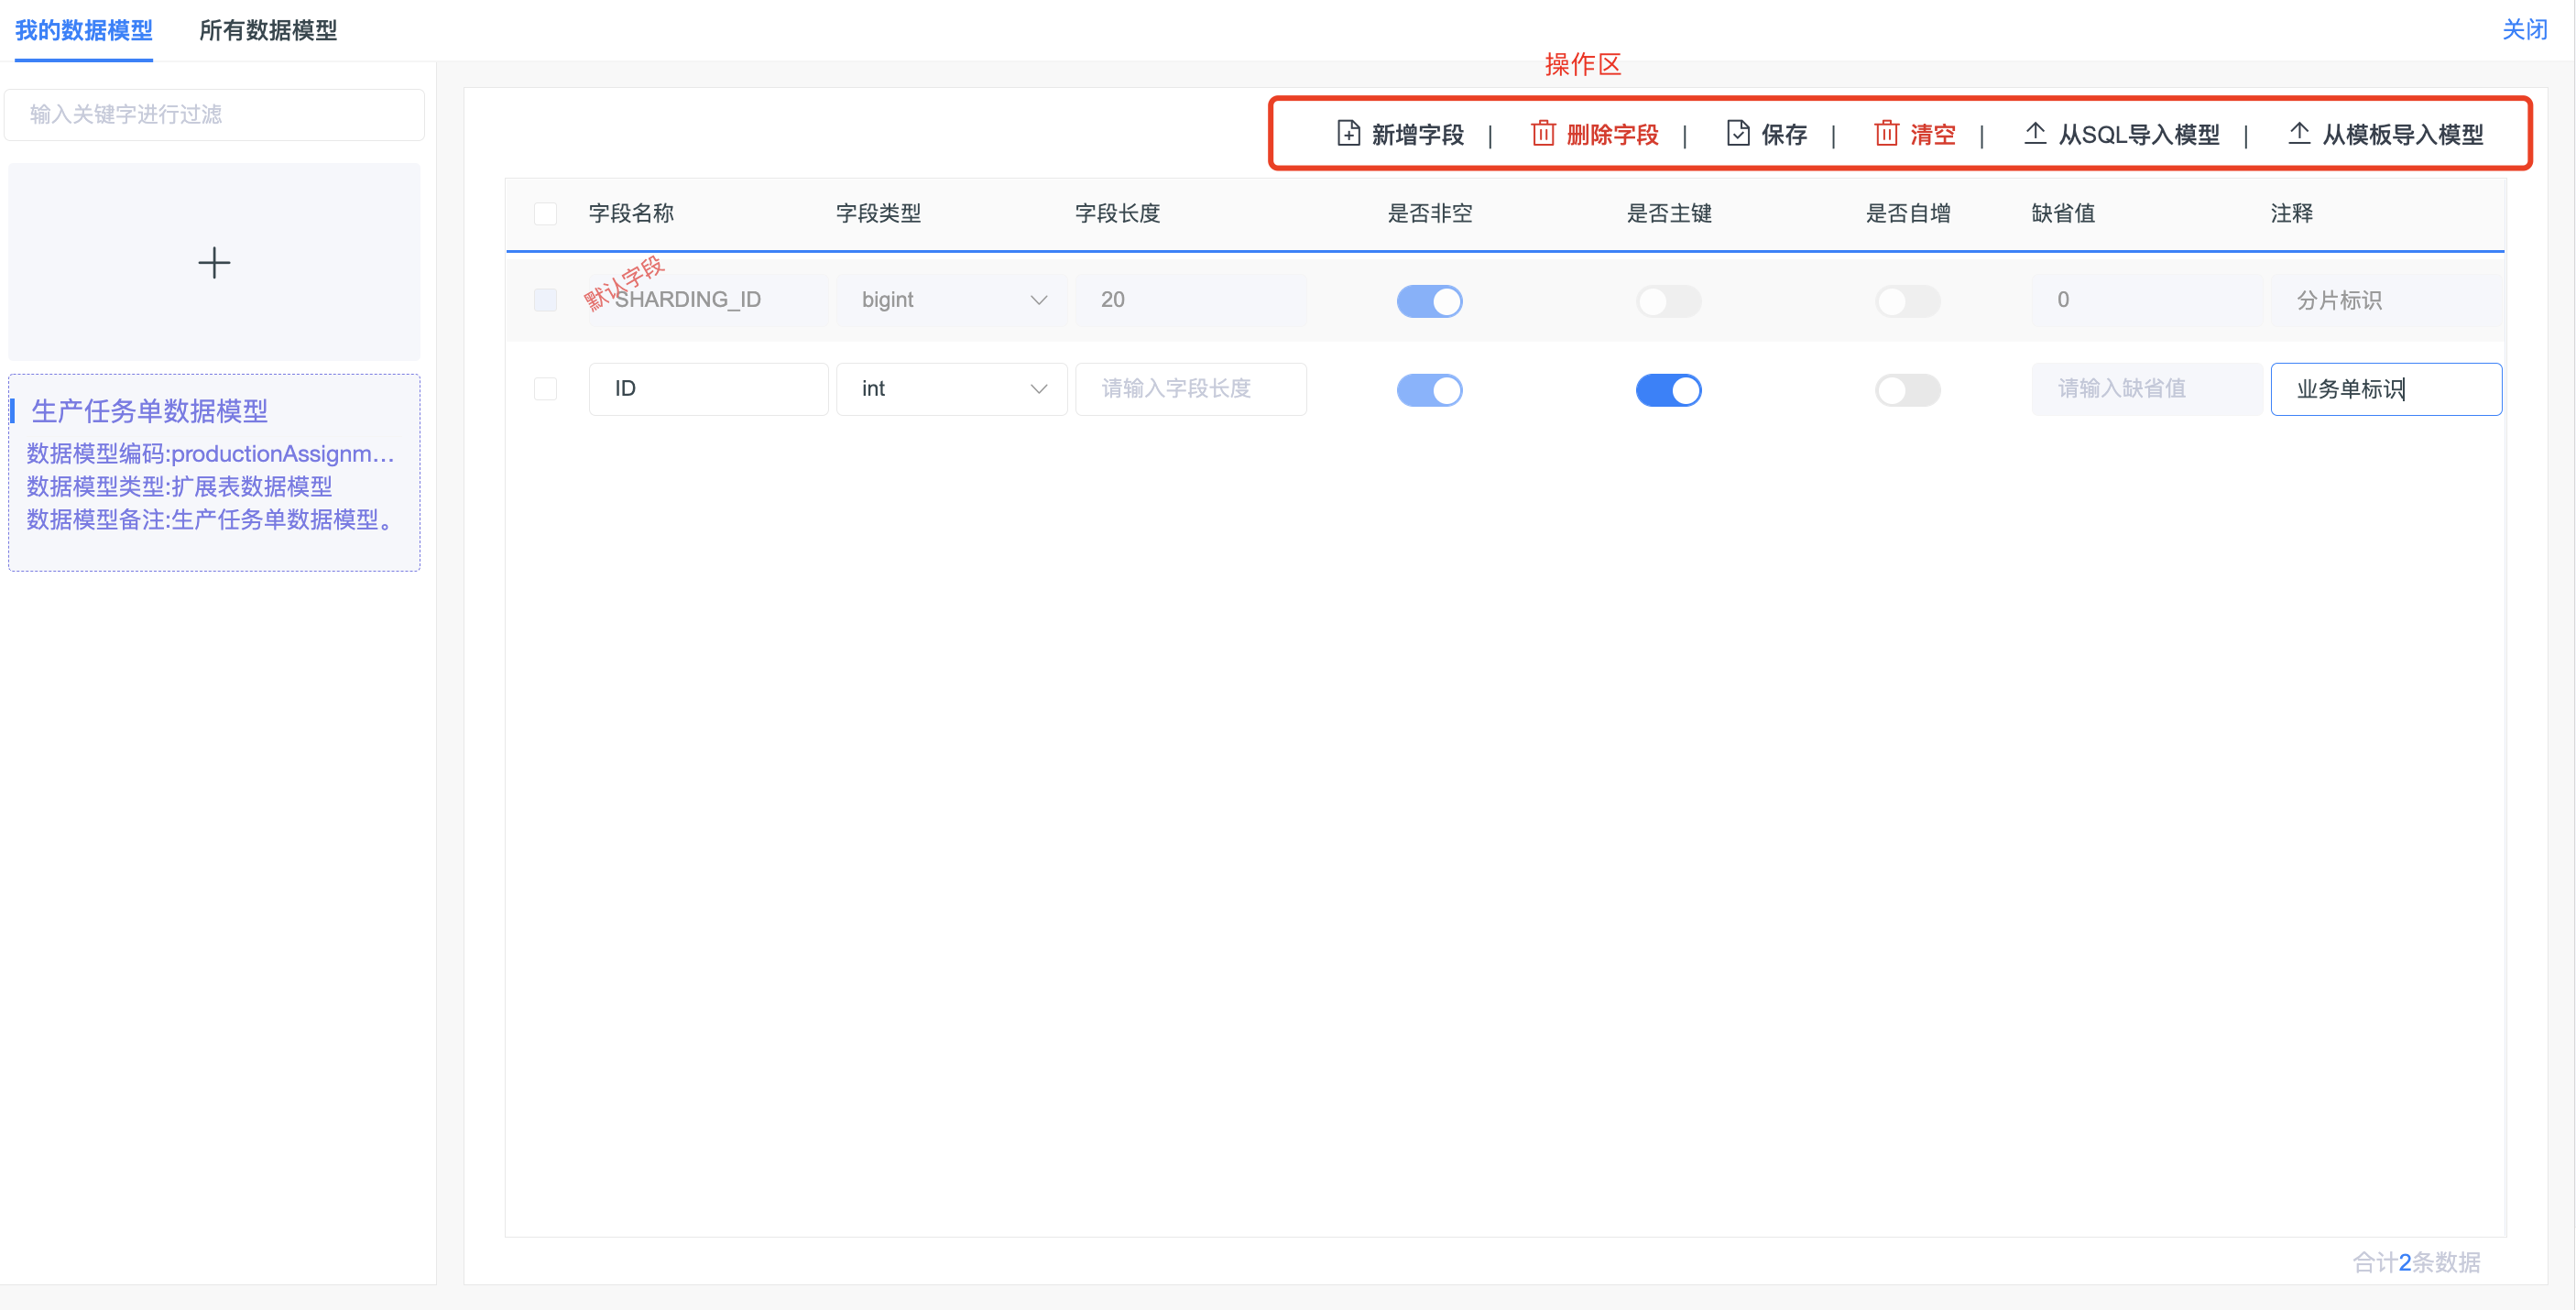Click the 清空 trash icon

pos(1886,133)
